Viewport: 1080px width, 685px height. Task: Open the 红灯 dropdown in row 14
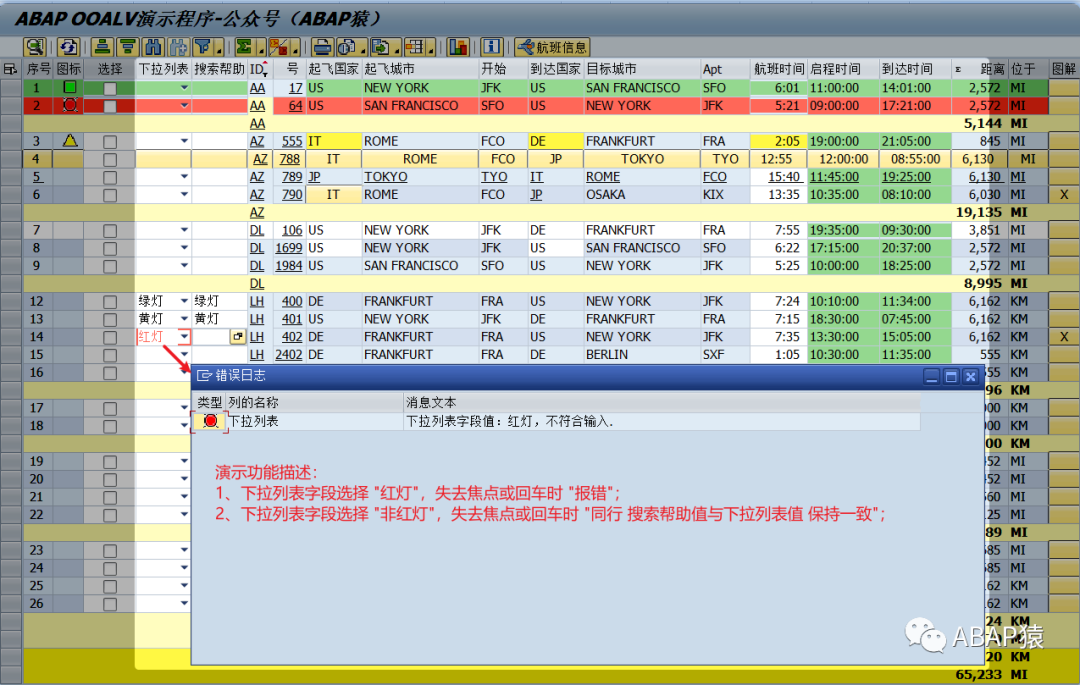(x=184, y=337)
